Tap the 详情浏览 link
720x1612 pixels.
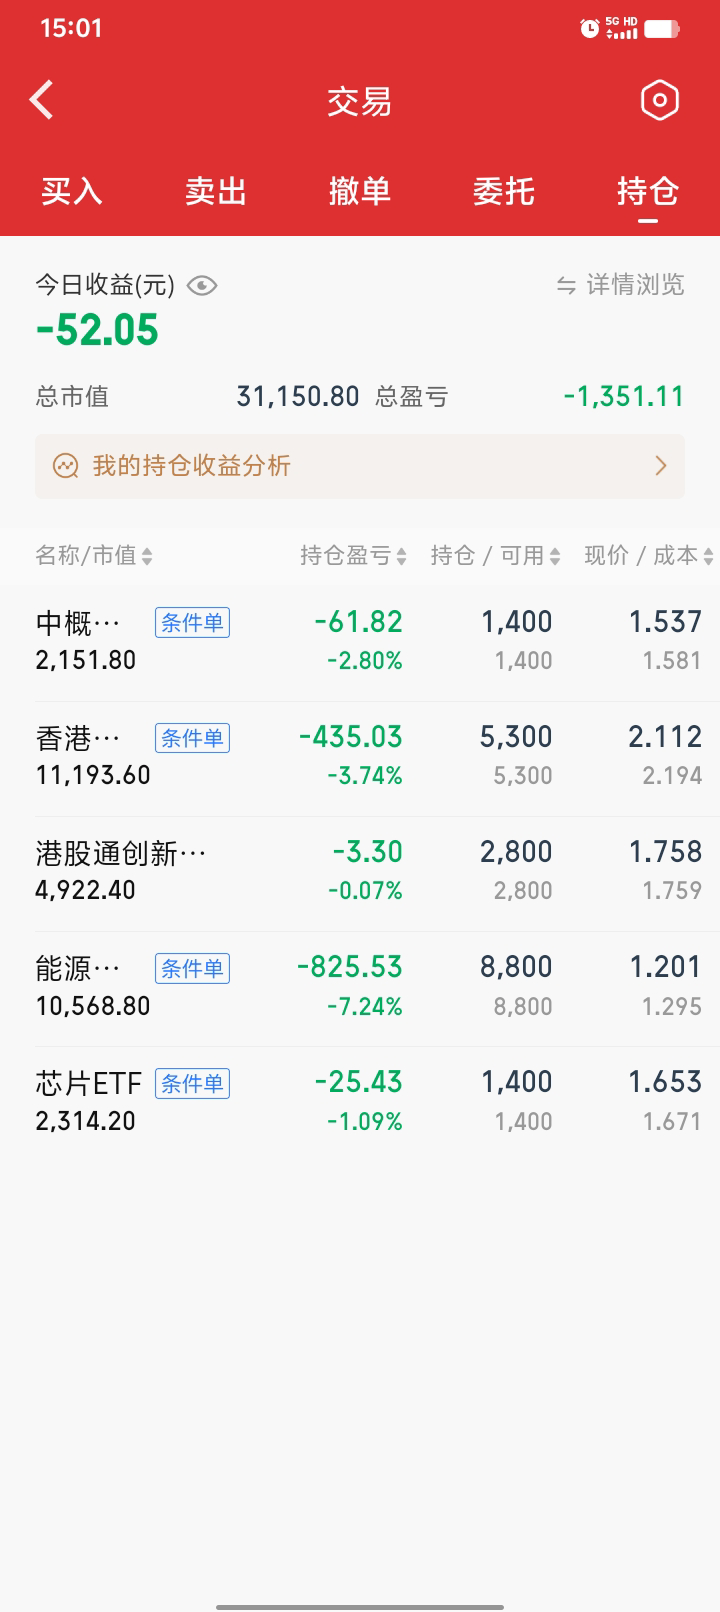pyautogui.click(x=635, y=286)
